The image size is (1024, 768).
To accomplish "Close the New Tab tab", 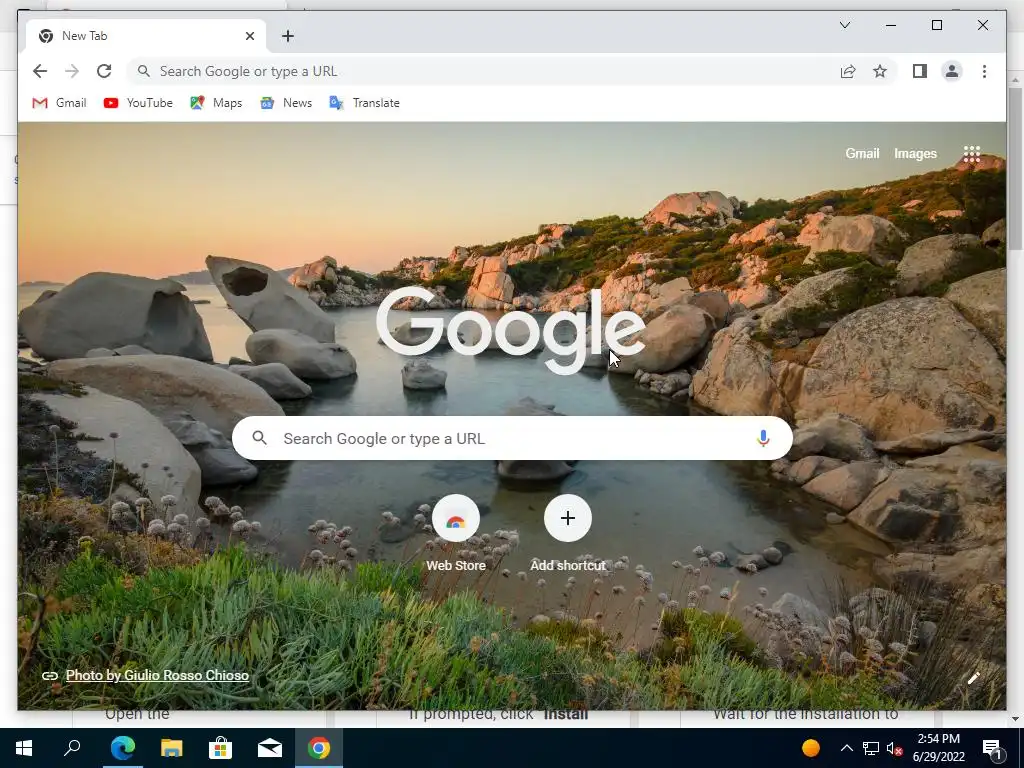I will [x=249, y=36].
